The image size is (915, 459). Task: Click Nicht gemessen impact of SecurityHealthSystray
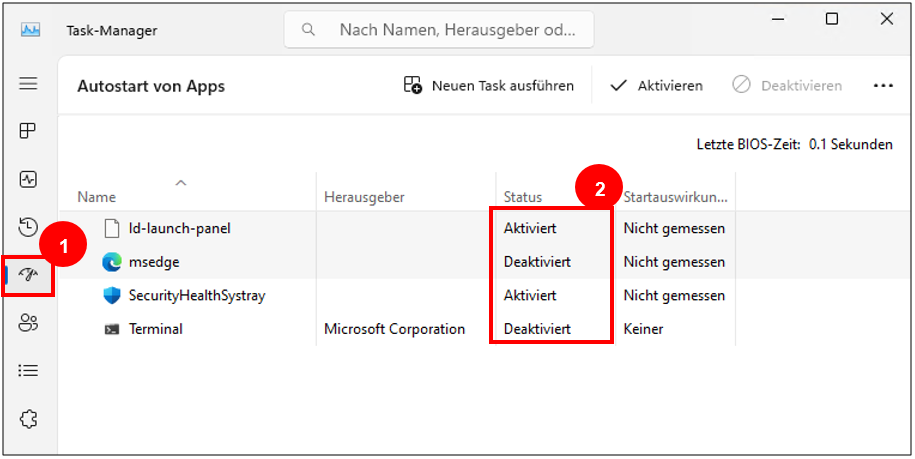pos(674,296)
